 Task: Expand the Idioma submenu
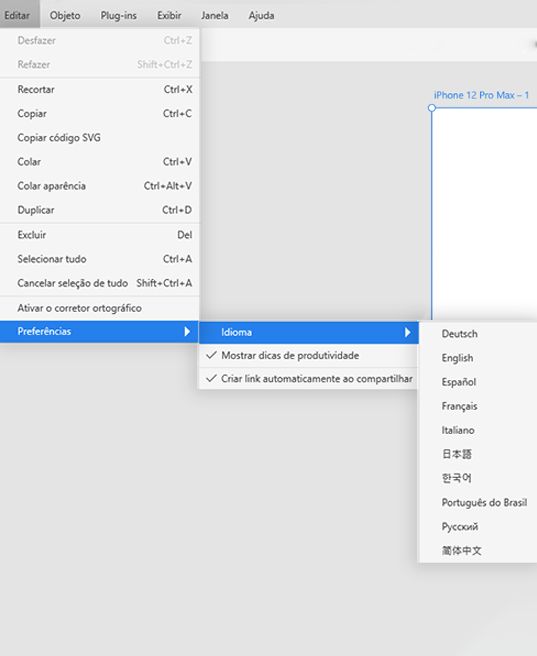309,332
